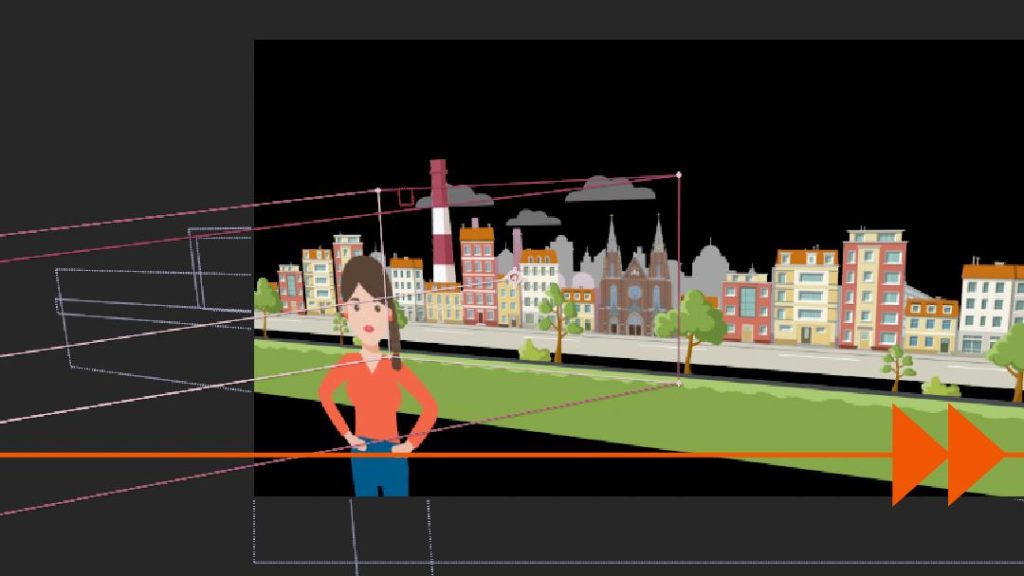
Task: Select the anchor point crosshair of selected layer
Action: [514, 275]
